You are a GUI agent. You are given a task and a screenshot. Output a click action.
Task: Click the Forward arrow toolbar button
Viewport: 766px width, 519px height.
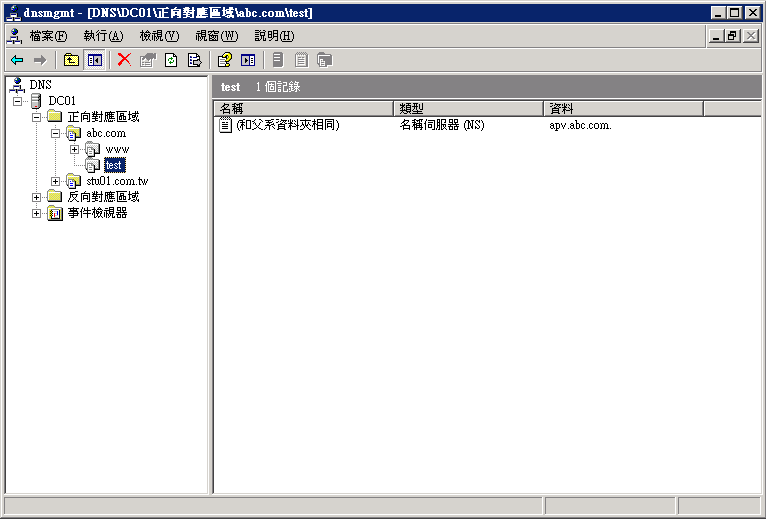pos(40,60)
